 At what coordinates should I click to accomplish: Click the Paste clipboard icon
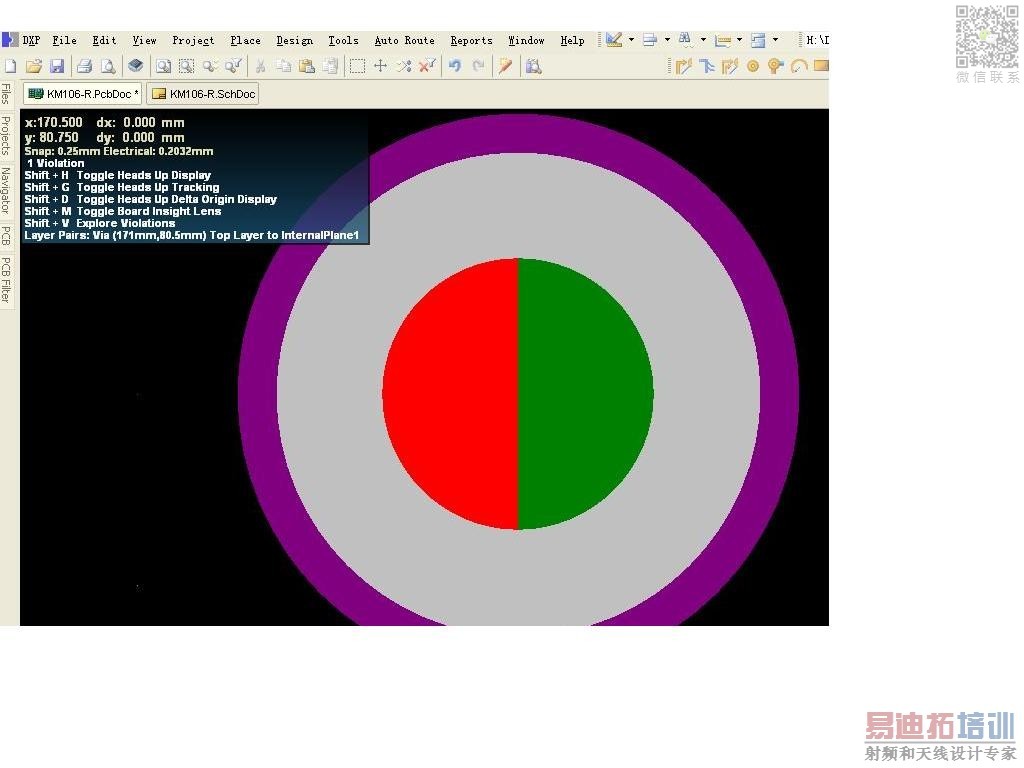click(307, 66)
